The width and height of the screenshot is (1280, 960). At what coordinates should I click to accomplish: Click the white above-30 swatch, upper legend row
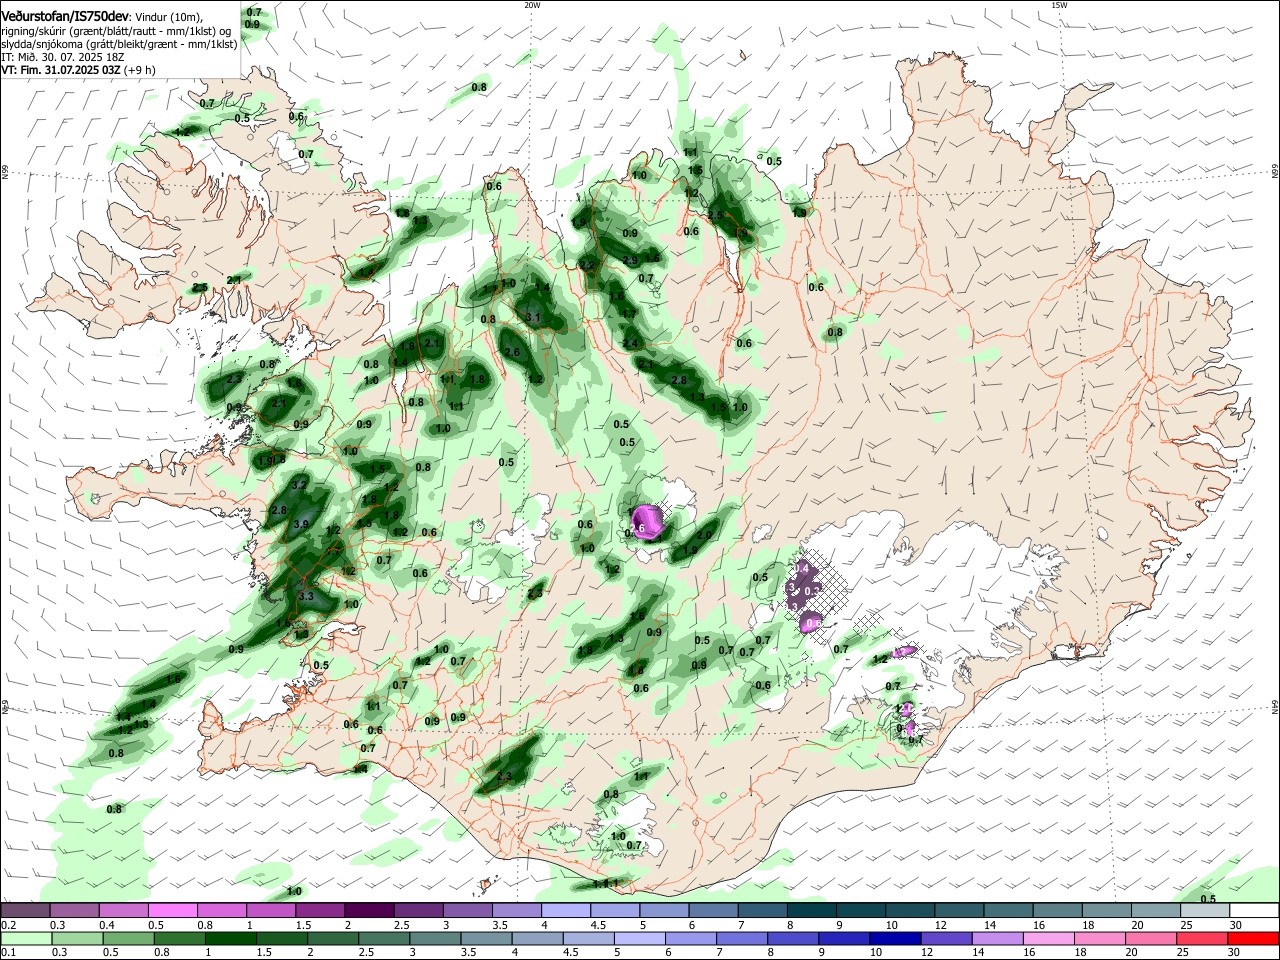click(1254, 911)
